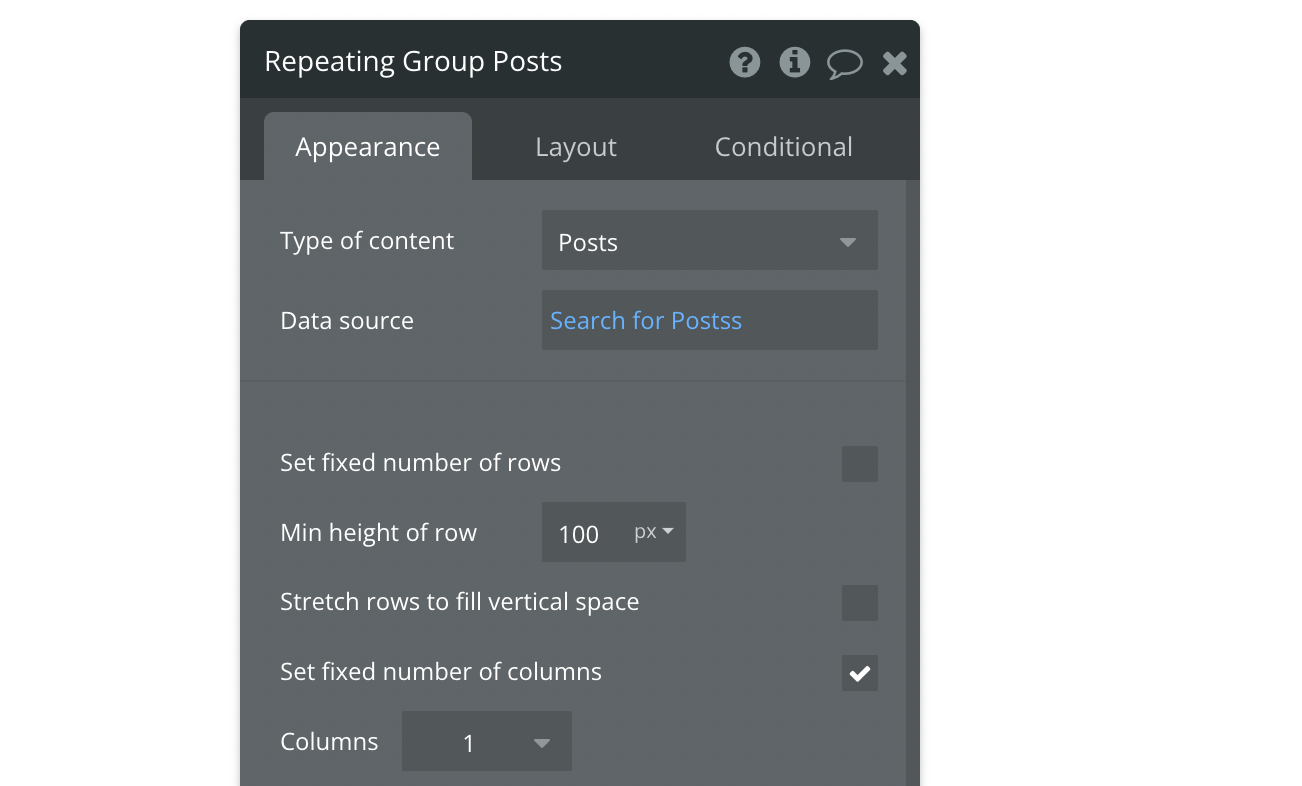Viewport: 1302px width, 786px height.
Task: Open the Conditional tab
Action: tap(783, 147)
